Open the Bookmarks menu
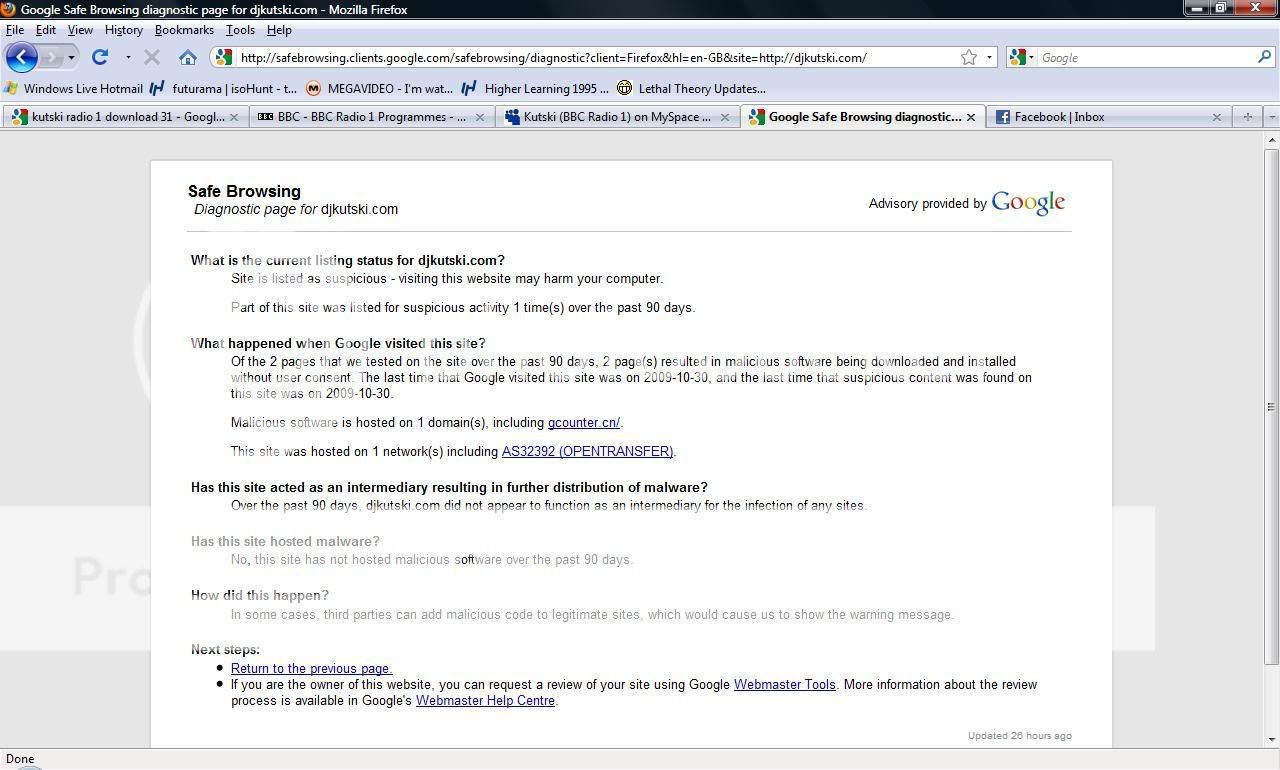Screen dimensions: 1280x770 [x=184, y=30]
